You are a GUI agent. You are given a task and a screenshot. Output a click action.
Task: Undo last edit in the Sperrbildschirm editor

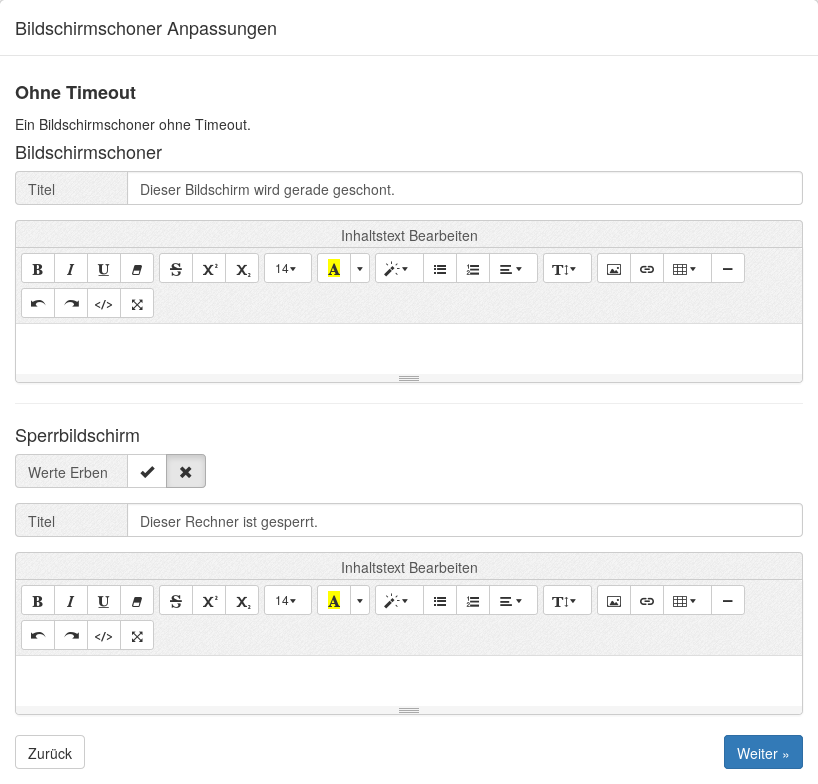(38, 636)
